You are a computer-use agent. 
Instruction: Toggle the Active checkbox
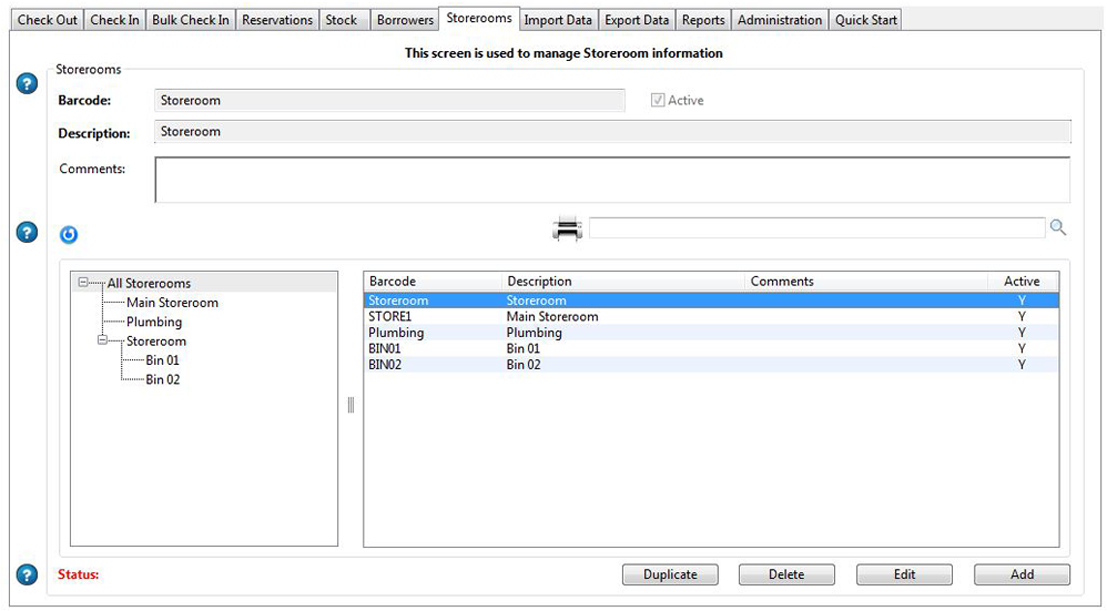(x=658, y=100)
